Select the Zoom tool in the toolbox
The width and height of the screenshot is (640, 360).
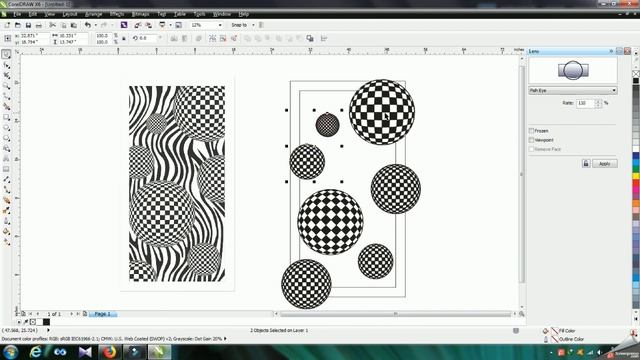point(6,86)
